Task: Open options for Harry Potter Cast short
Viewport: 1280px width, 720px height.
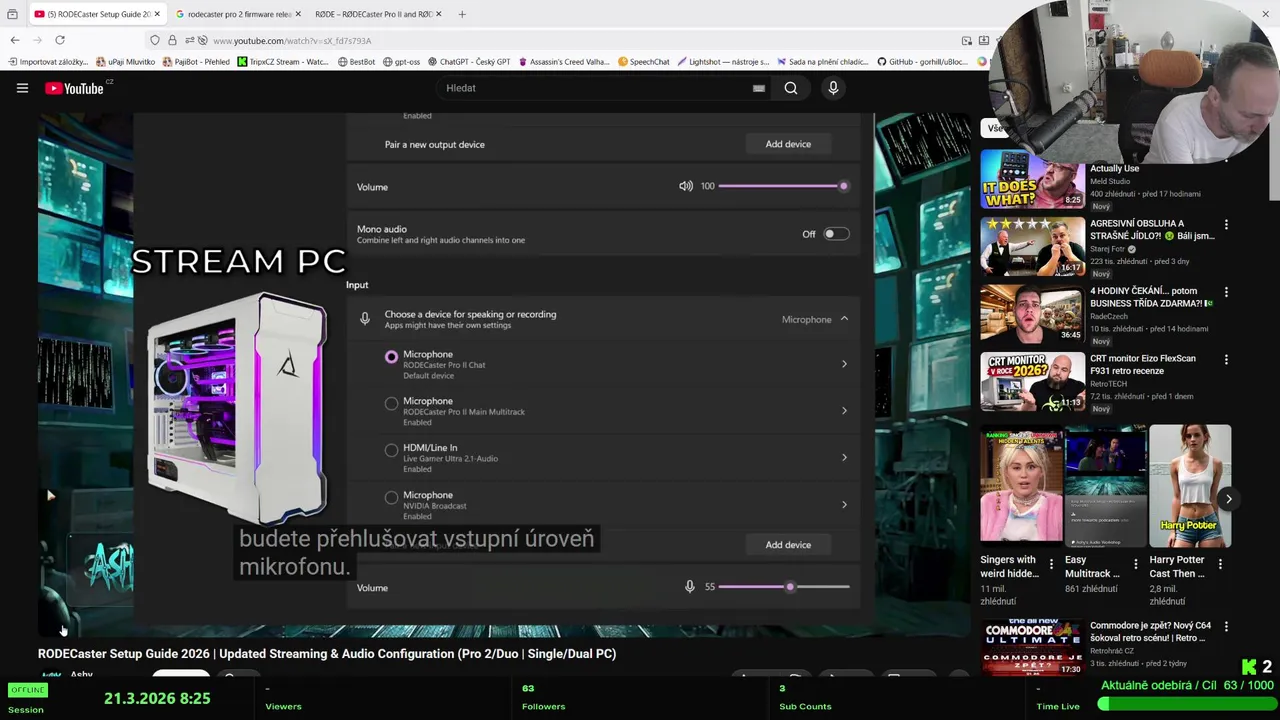Action: point(1220,564)
